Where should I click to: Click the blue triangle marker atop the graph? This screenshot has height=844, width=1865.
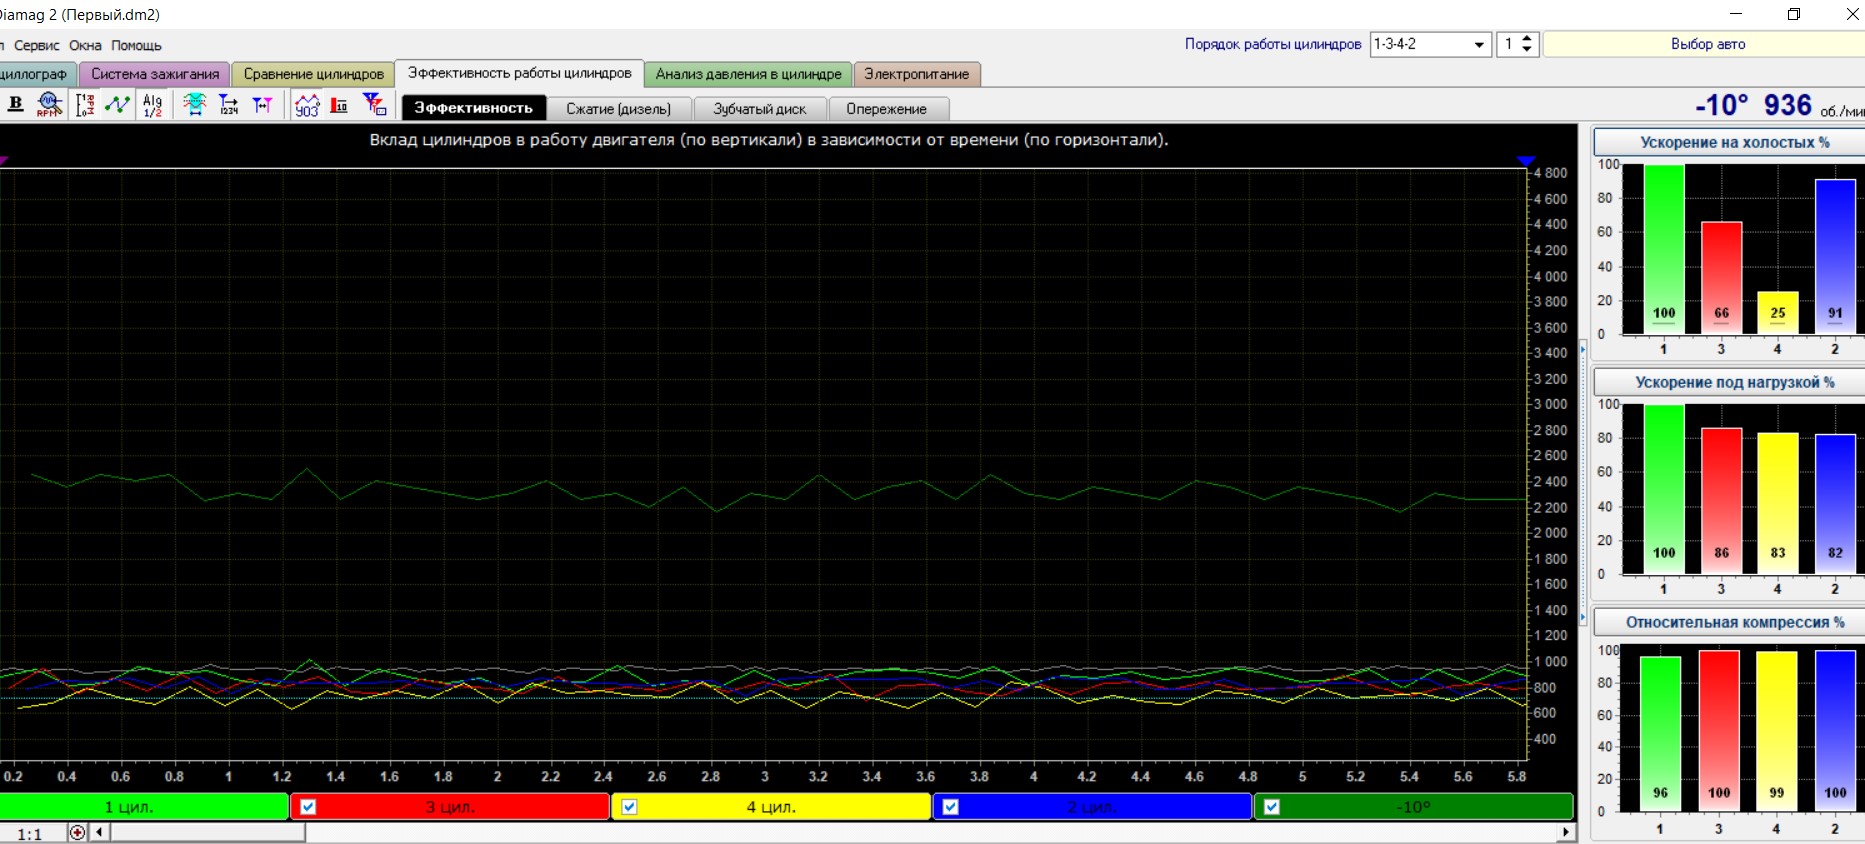1525,160
